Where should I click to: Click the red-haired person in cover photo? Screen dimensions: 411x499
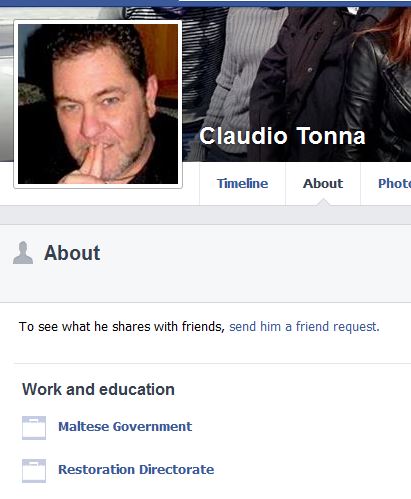[383, 83]
